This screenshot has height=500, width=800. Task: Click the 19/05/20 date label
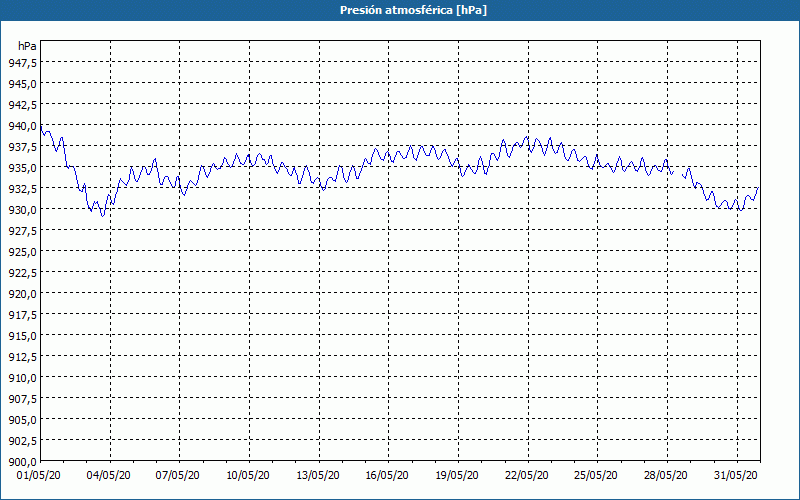pos(457,476)
